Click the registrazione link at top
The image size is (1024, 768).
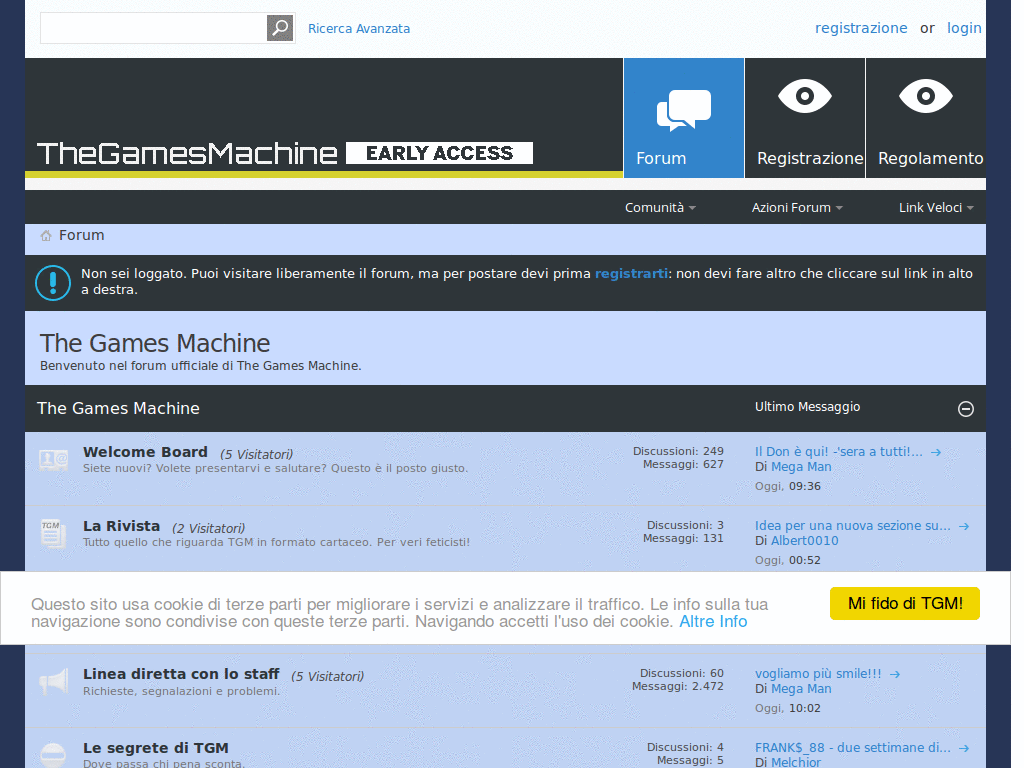[861, 28]
